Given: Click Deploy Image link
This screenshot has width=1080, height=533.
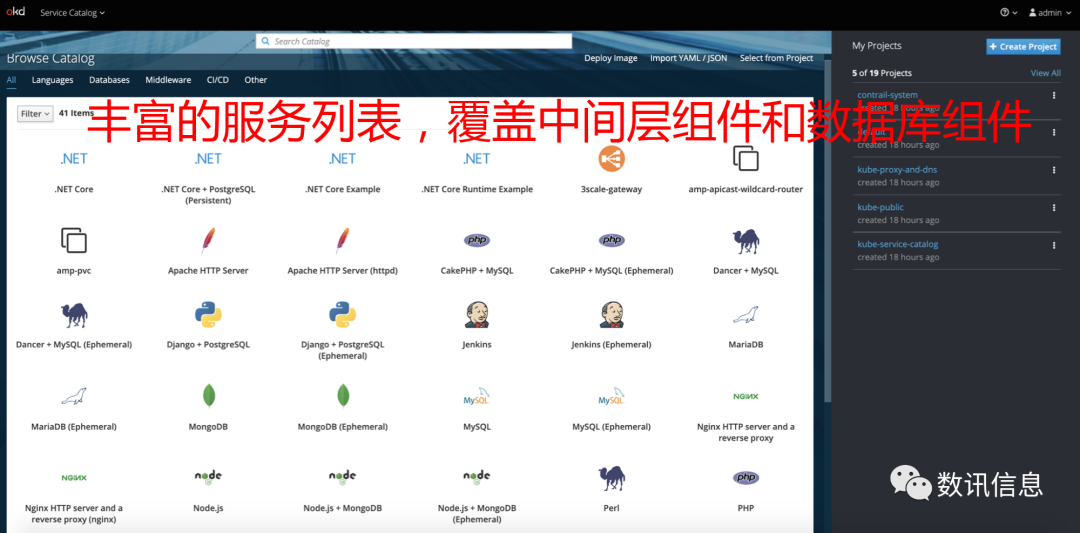Looking at the screenshot, I should (611, 59).
